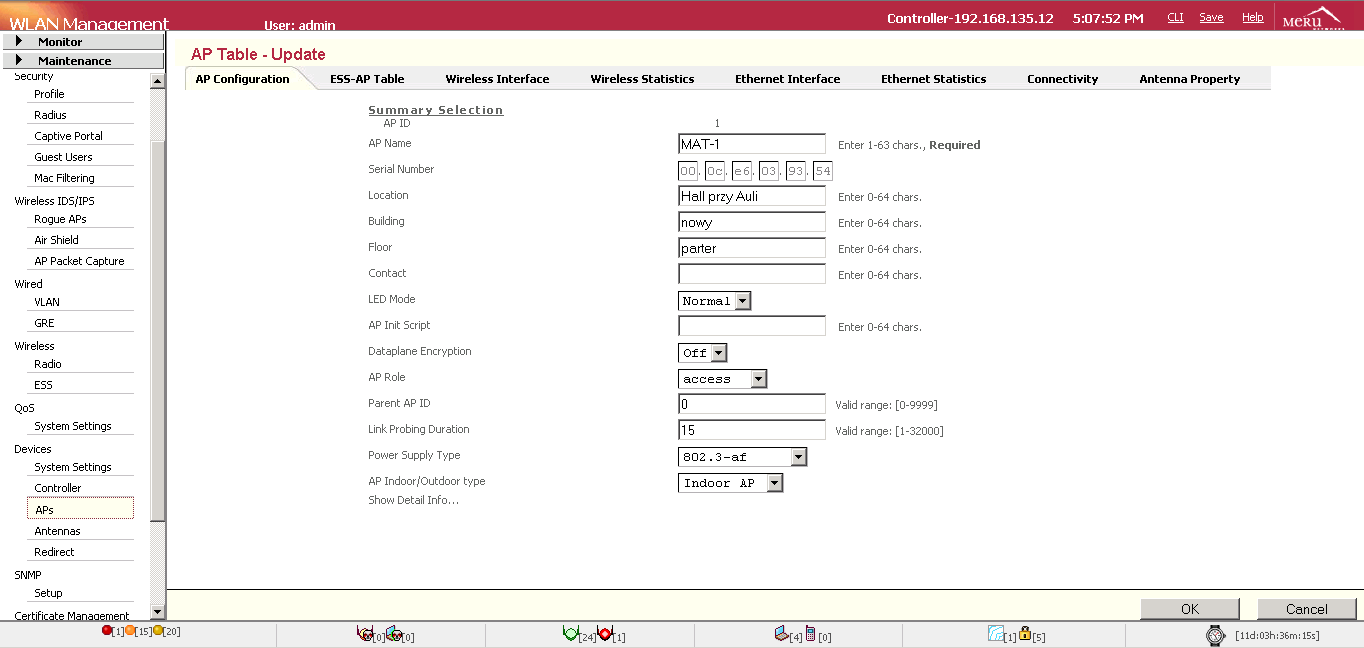Image resolution: width=1364 pixels, height=648 pixels.
Task: Click the second skull rogue icon
Action: pyautogui.click(x=393, y=634)
